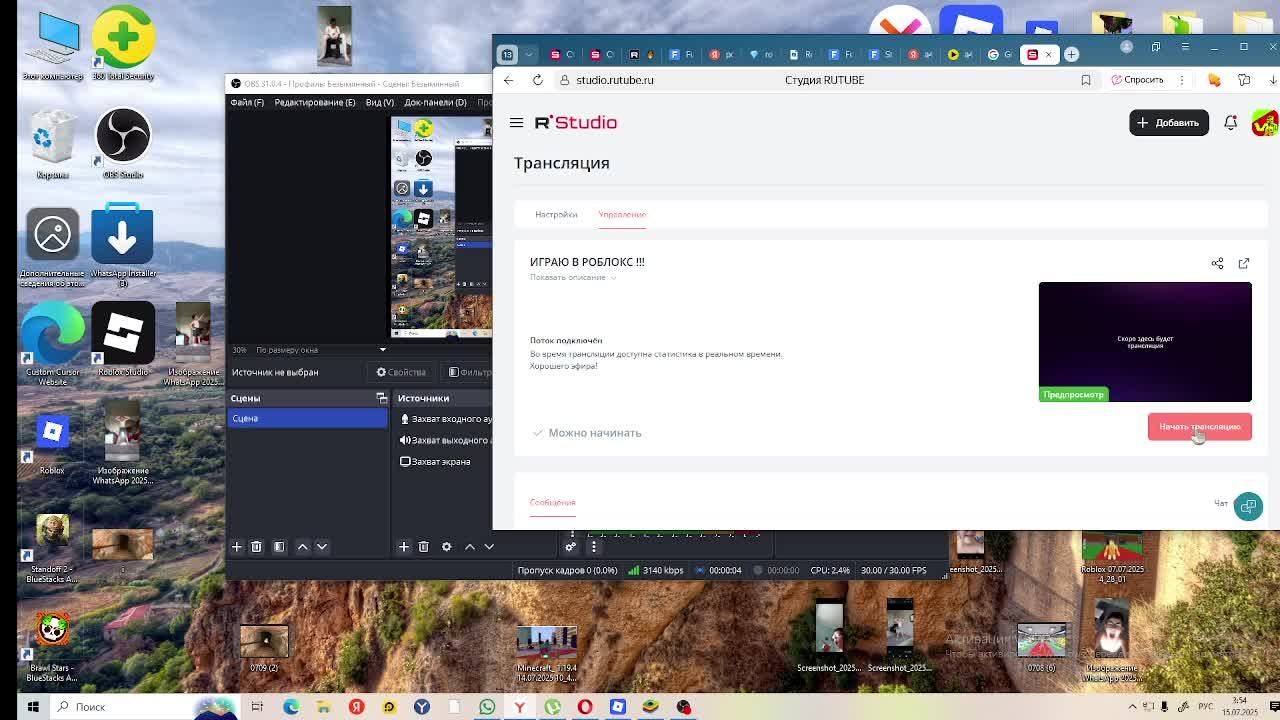Open the View menu in OBS
This screenshot has height=720, width=1280.
[x=379, y=102]
